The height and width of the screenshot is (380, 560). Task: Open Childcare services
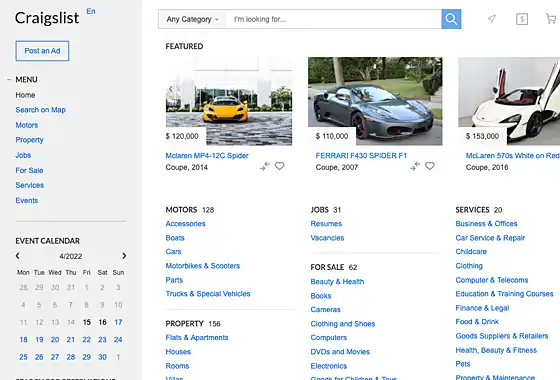tap(471, 251)
